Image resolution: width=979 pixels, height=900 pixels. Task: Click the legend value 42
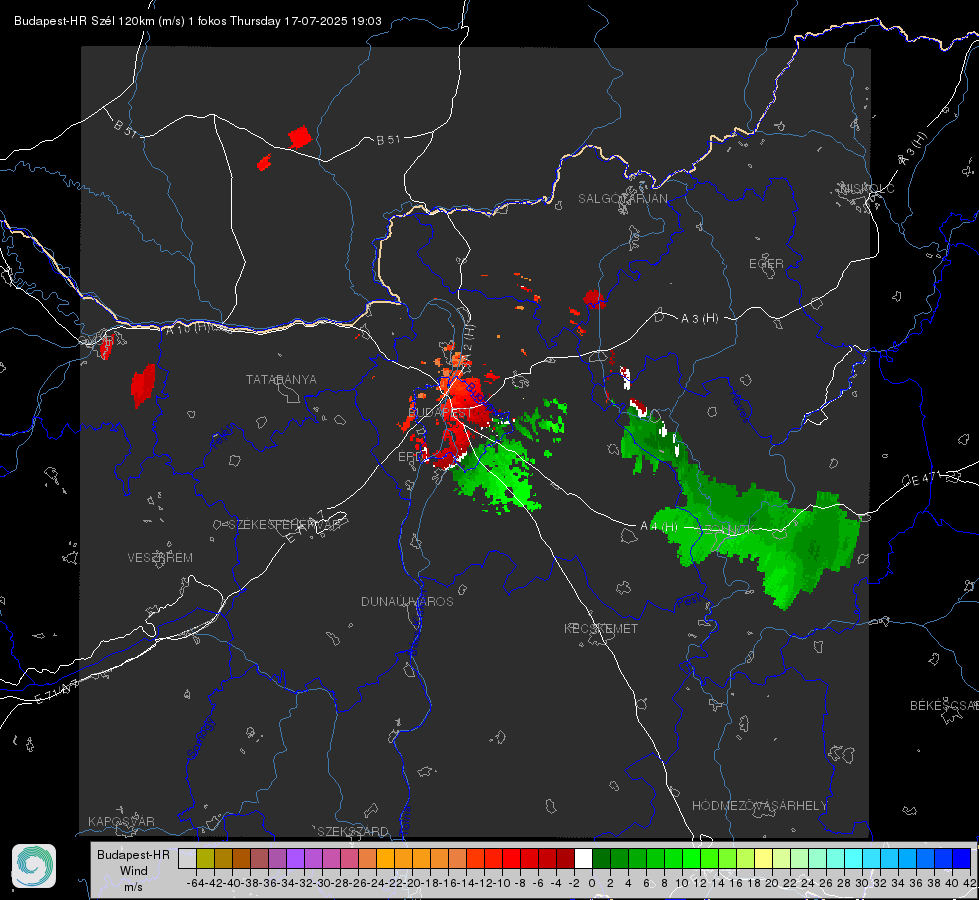pos(970,883)
